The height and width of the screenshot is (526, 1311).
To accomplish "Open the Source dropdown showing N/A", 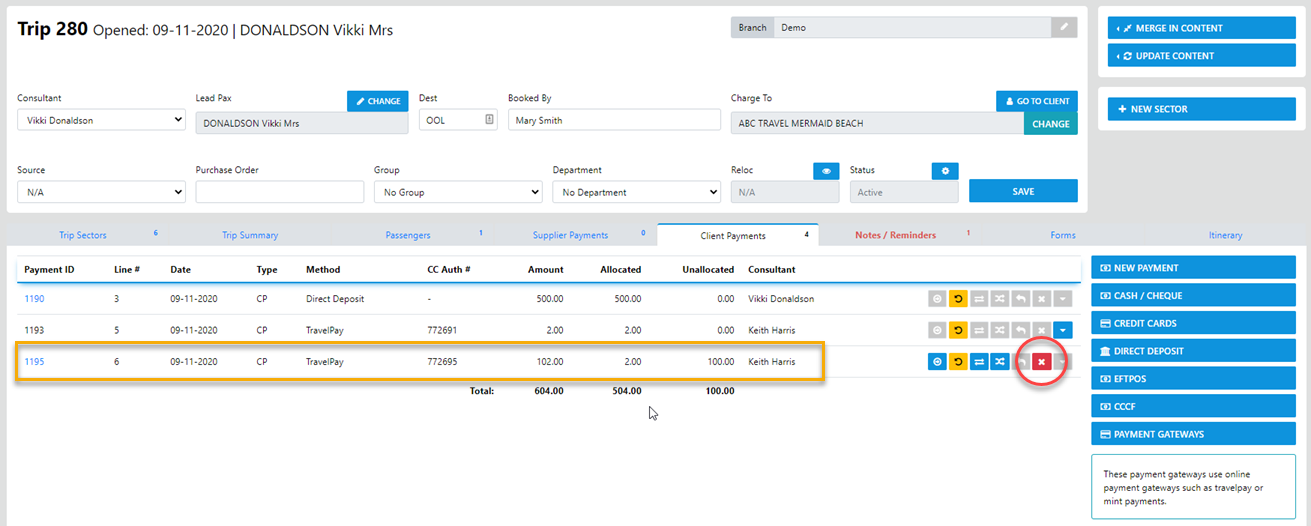I will [x=101, y=192].
